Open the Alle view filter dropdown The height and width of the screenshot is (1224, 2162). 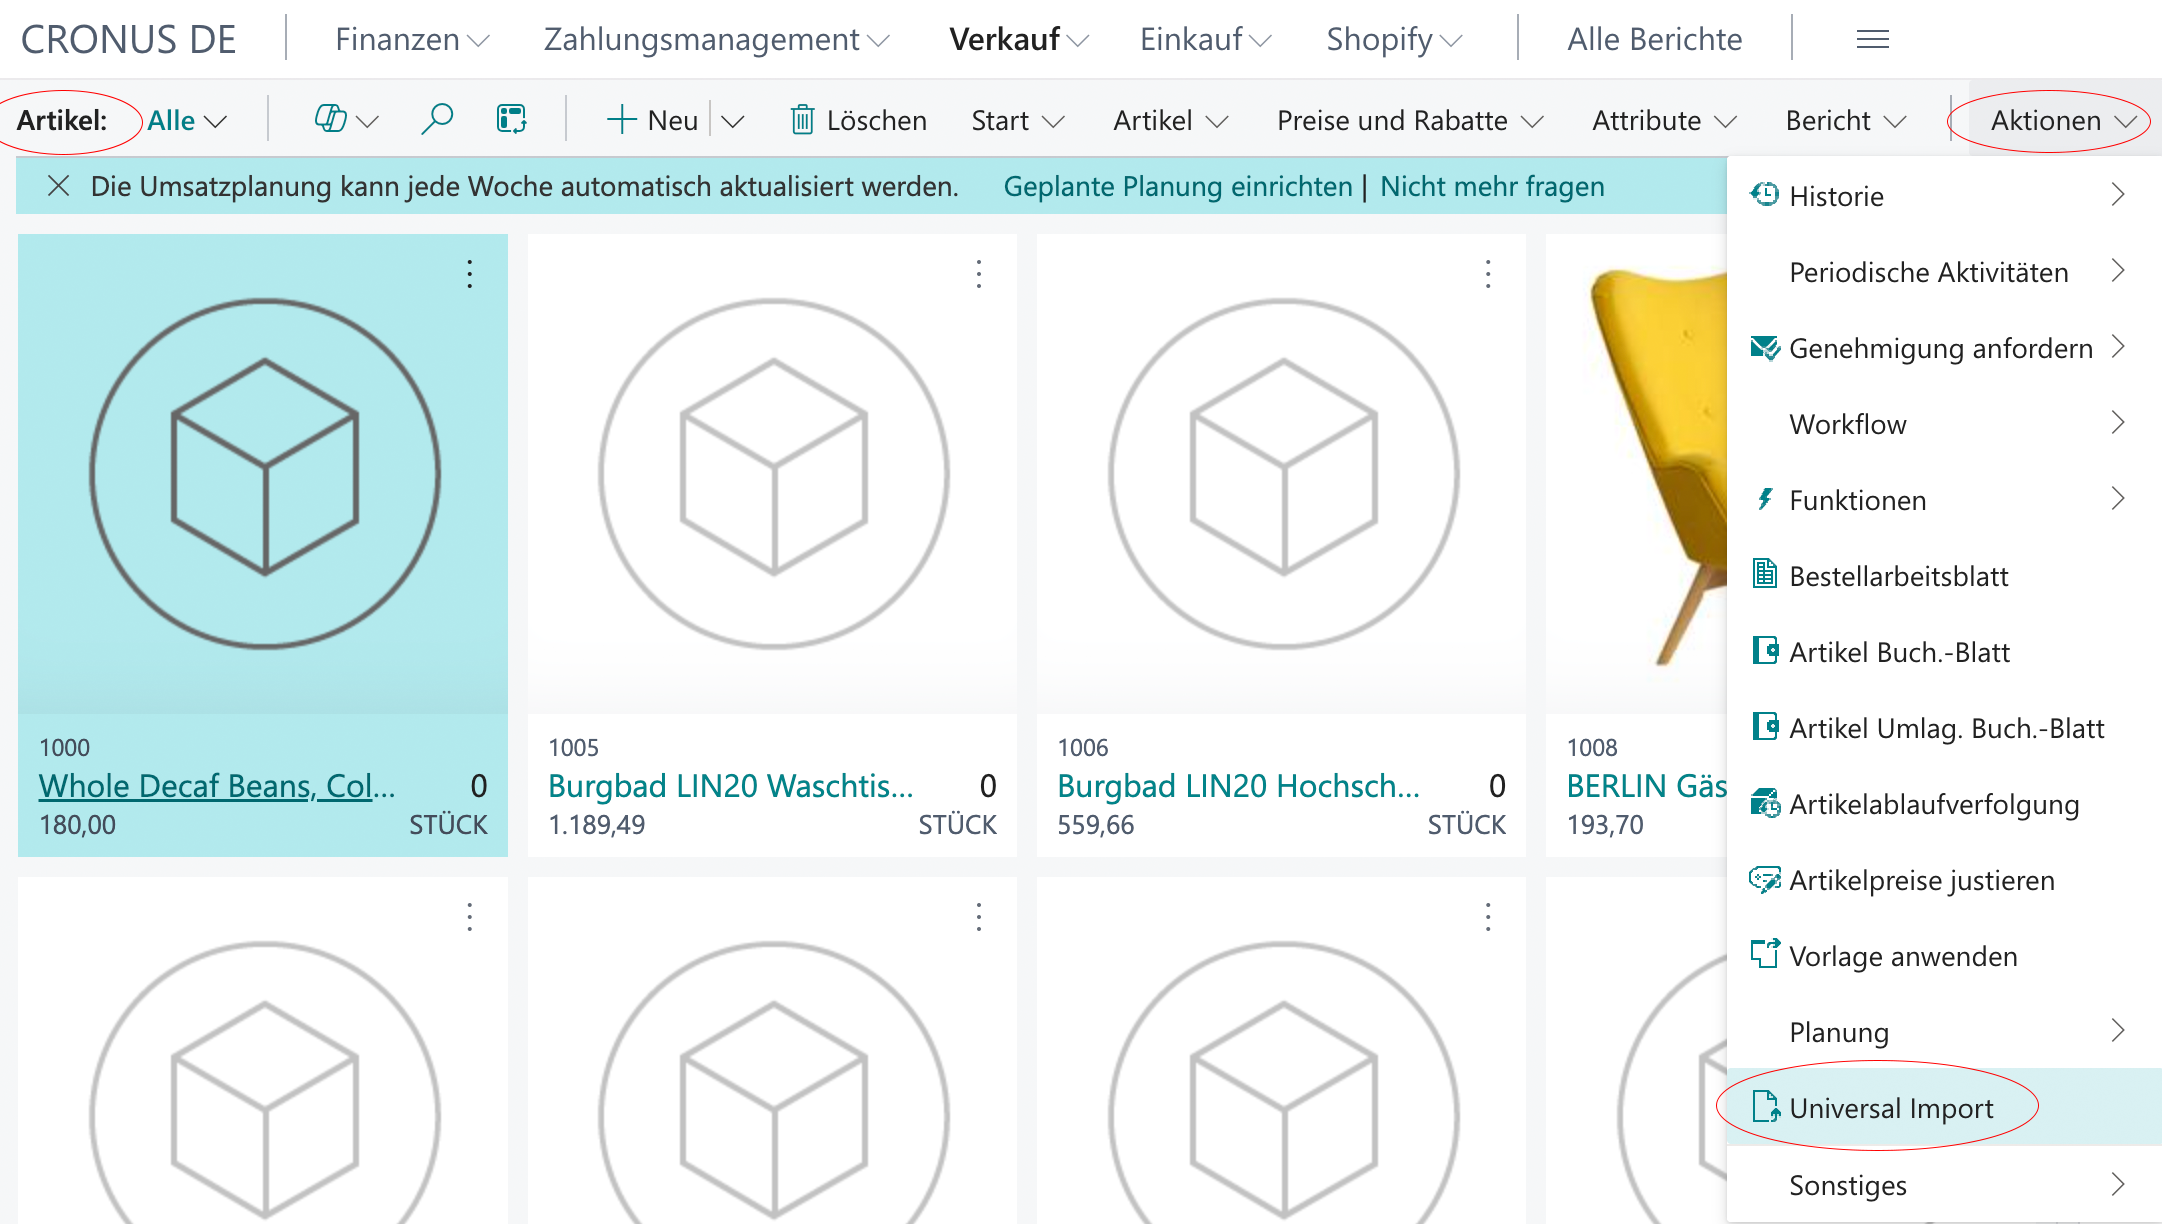pos(187,120)
